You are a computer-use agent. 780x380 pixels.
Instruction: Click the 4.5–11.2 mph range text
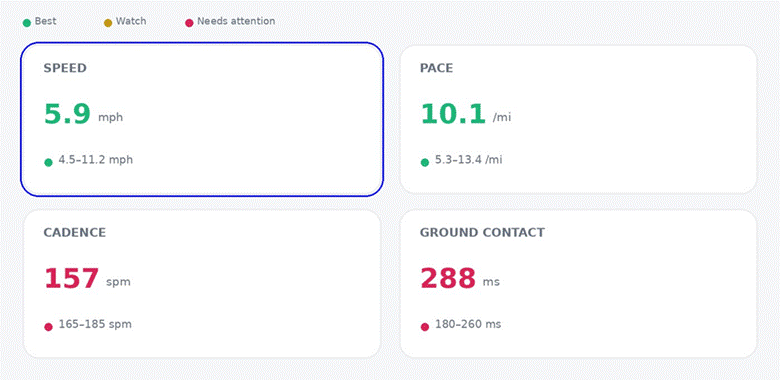[x=96, y=160]
